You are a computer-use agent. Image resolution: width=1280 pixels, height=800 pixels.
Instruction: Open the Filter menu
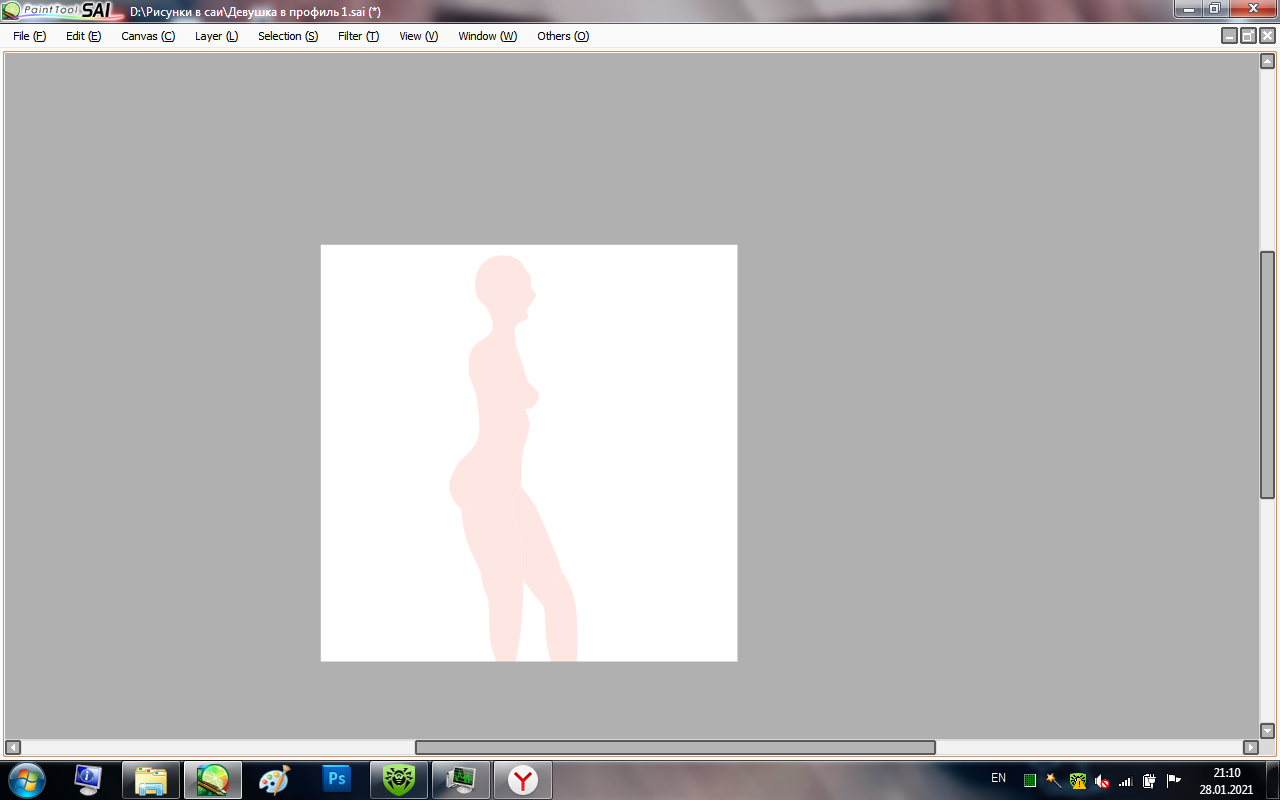click(x=358, y=36)
